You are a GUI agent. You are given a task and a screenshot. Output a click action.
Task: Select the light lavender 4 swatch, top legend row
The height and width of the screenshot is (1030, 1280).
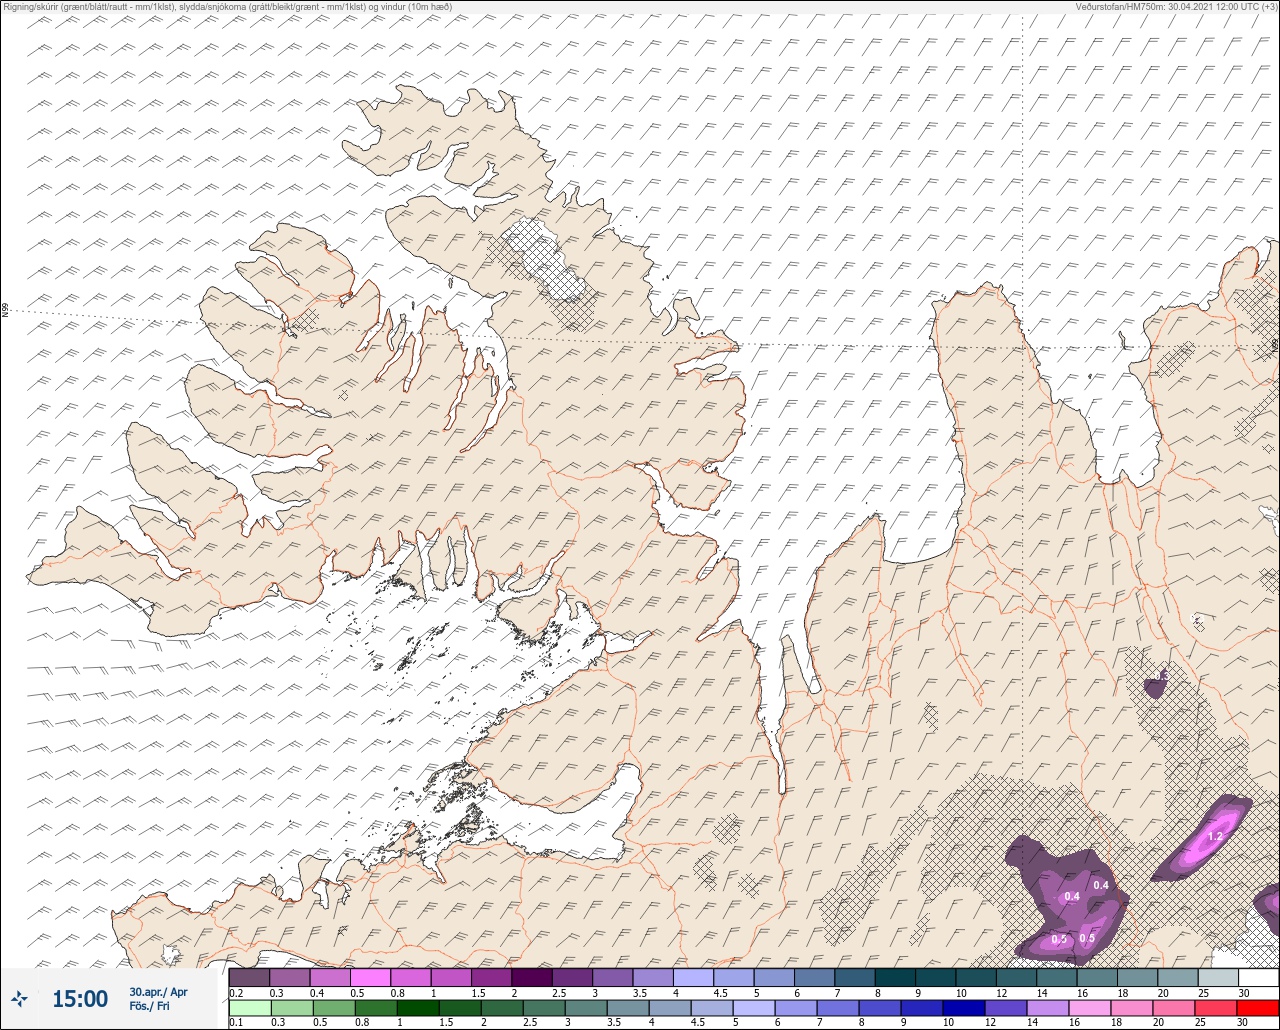click(693, 977)
